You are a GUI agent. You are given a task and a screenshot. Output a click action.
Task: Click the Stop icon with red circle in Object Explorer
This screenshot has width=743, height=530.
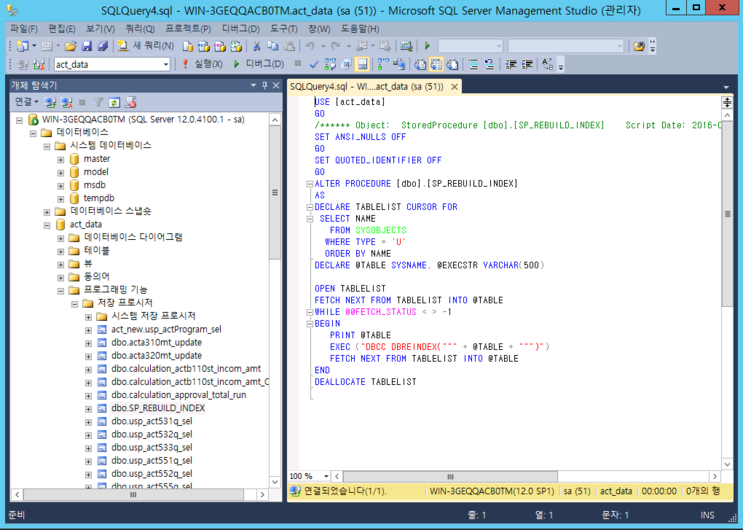pyautogui.click(x=131, y=102)
